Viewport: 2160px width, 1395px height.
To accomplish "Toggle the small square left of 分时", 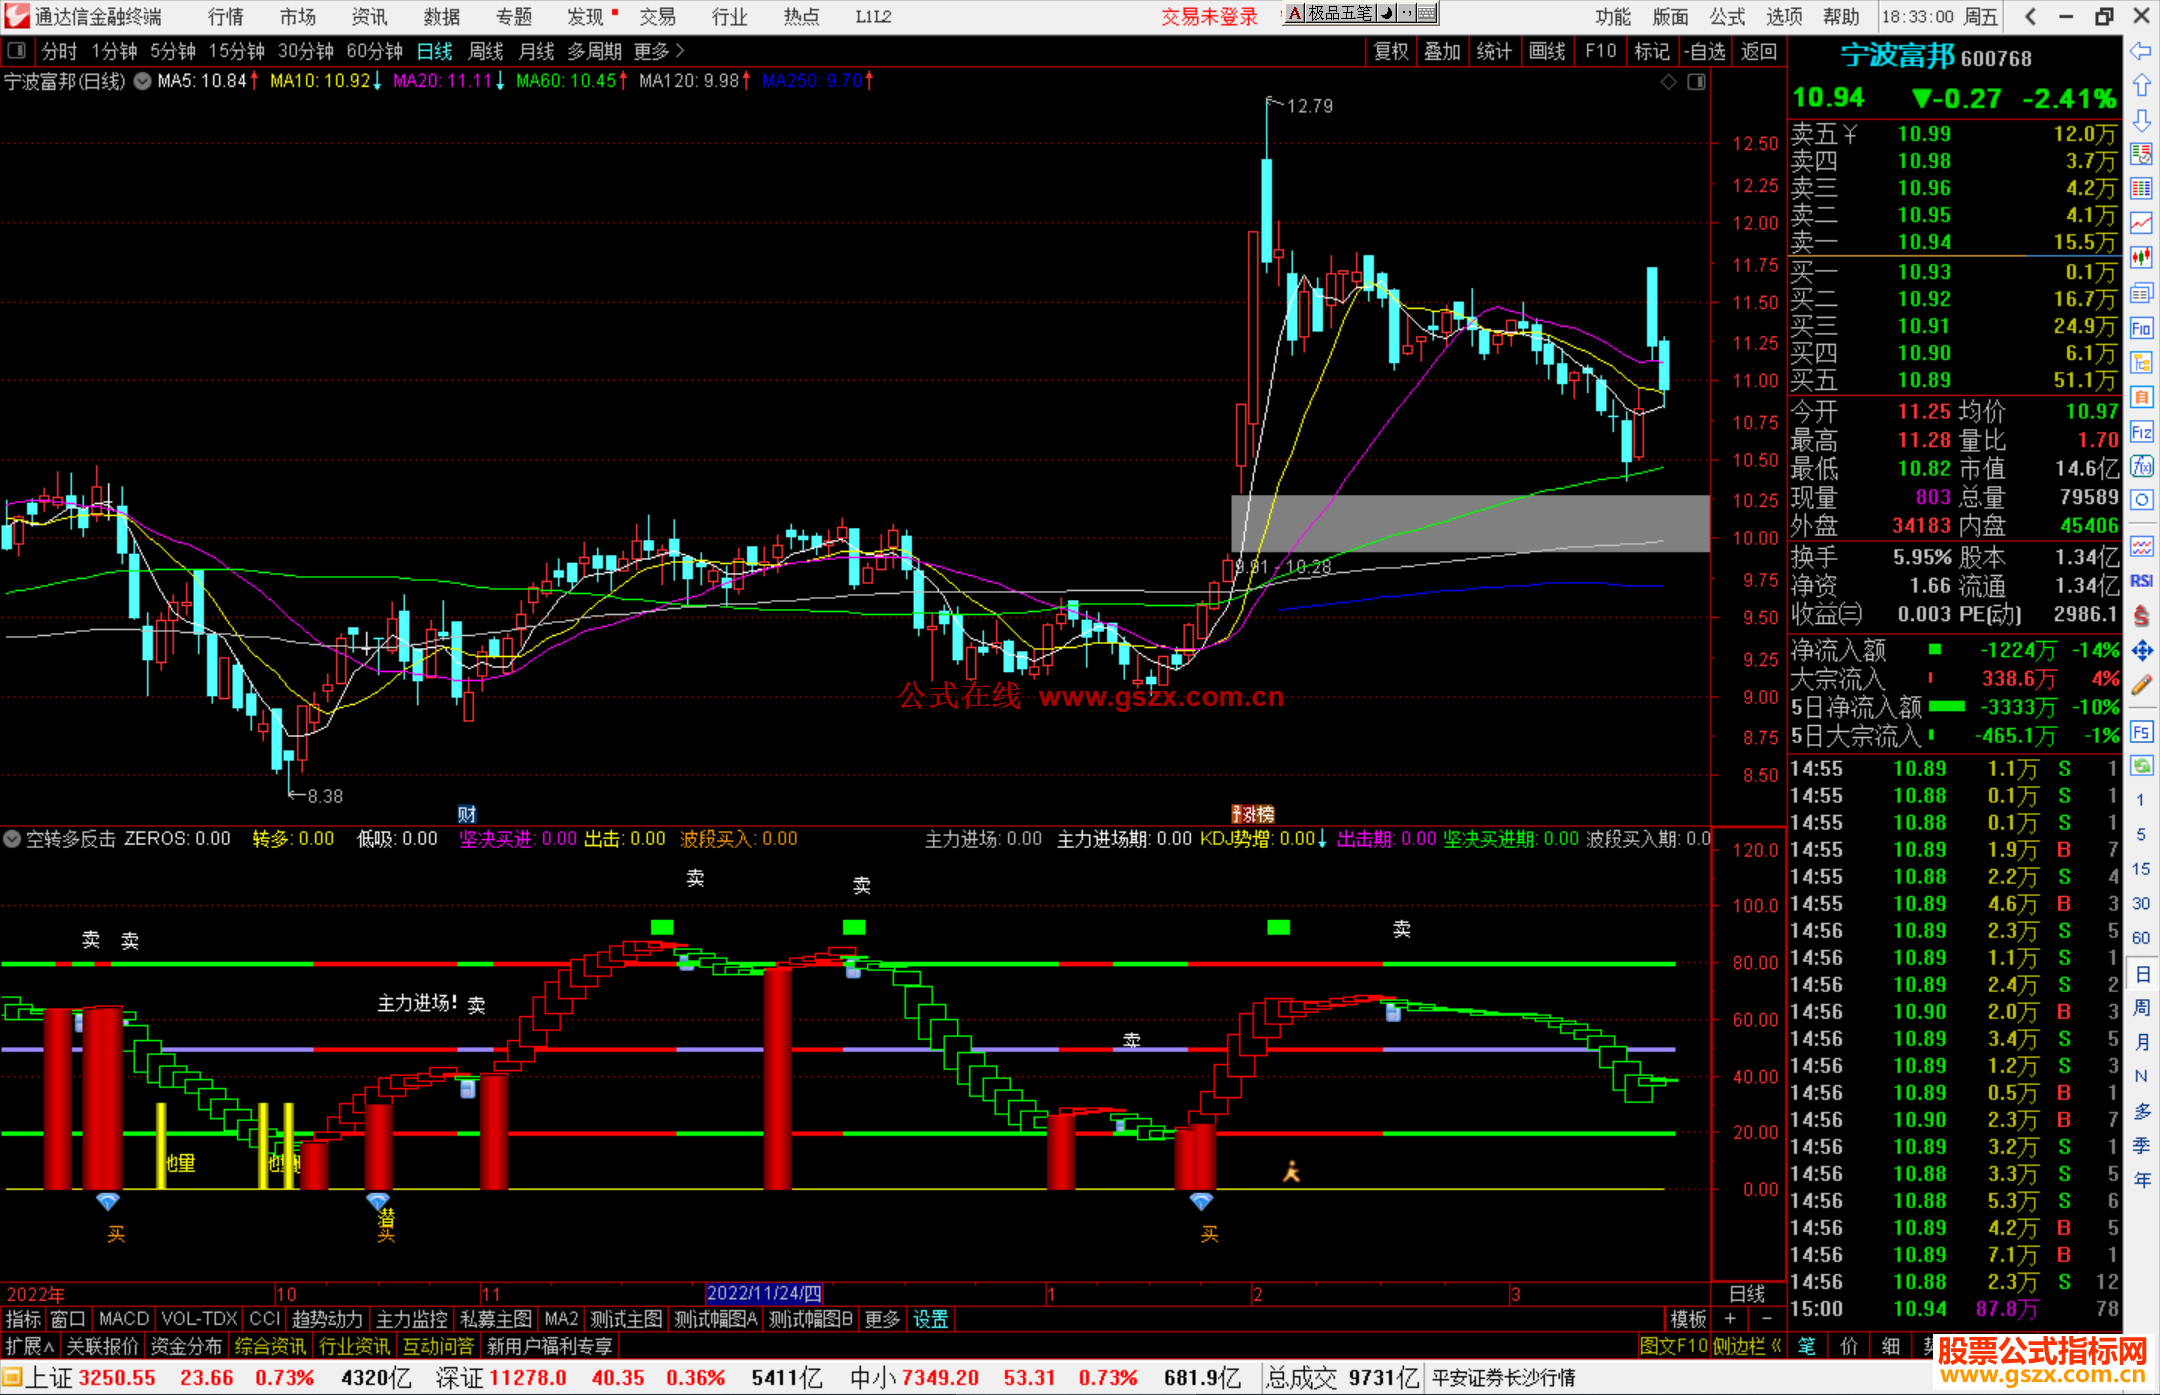I will (17, 51).
